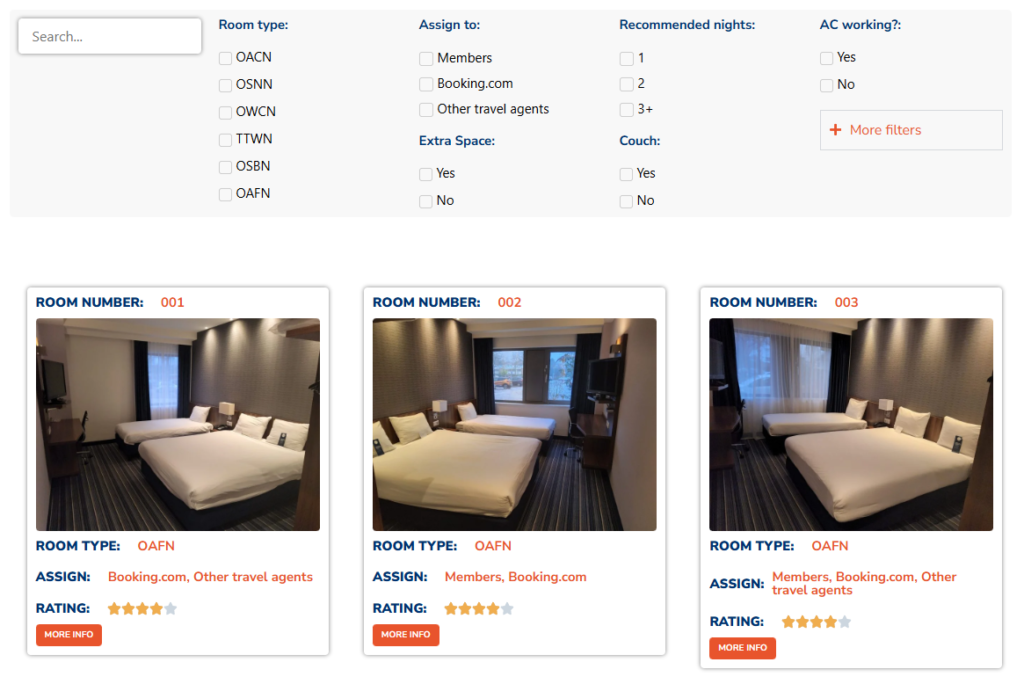The width and height of the screenshot is (1024, 684).
Task: Select Yes under AC working
Action: (x=827, y=58)
